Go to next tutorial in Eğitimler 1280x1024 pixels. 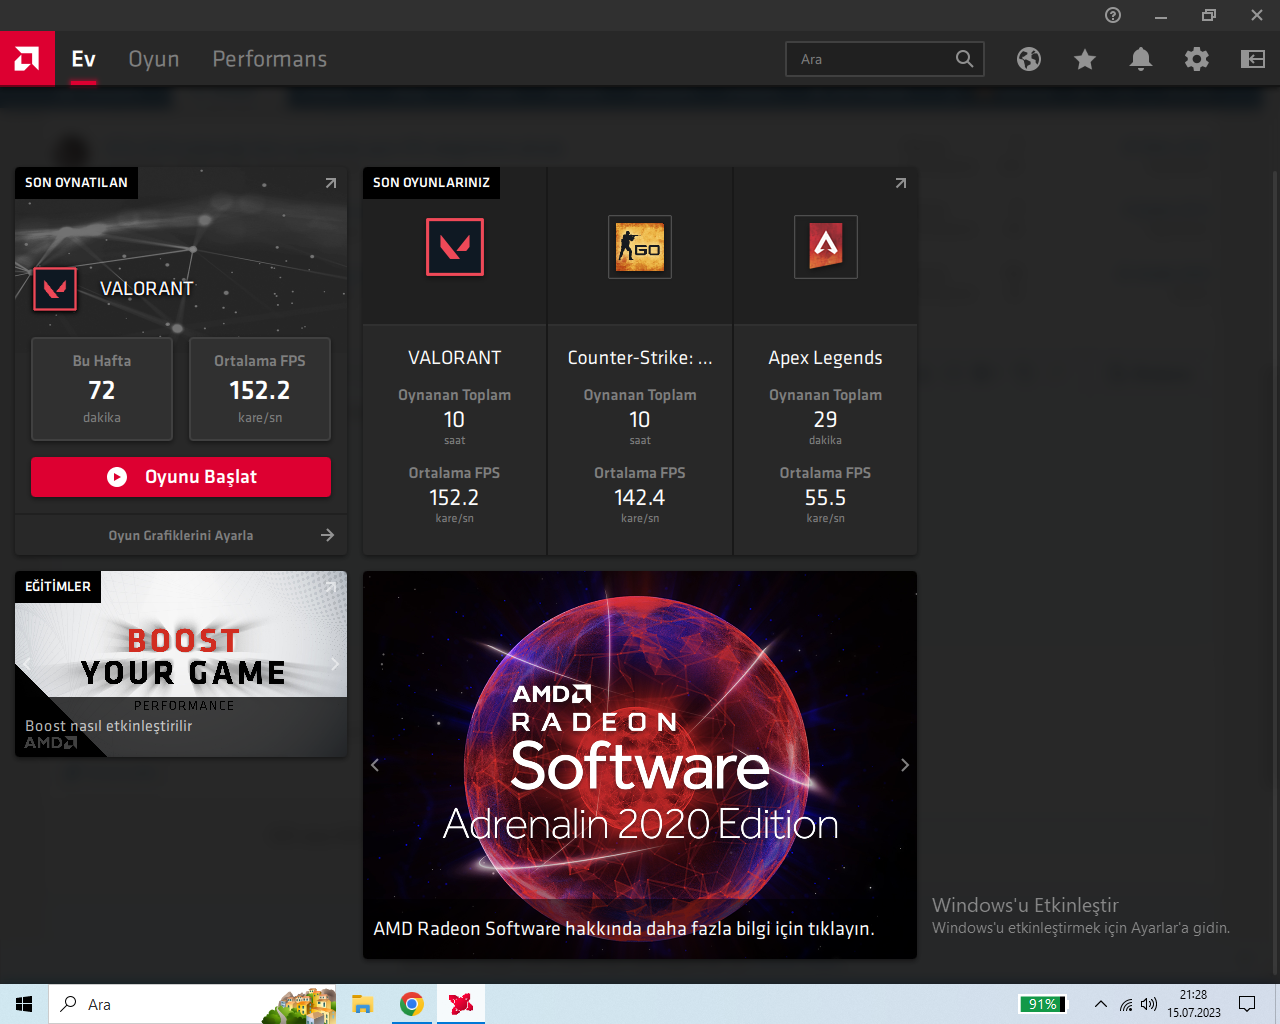(x=335, y=664)
